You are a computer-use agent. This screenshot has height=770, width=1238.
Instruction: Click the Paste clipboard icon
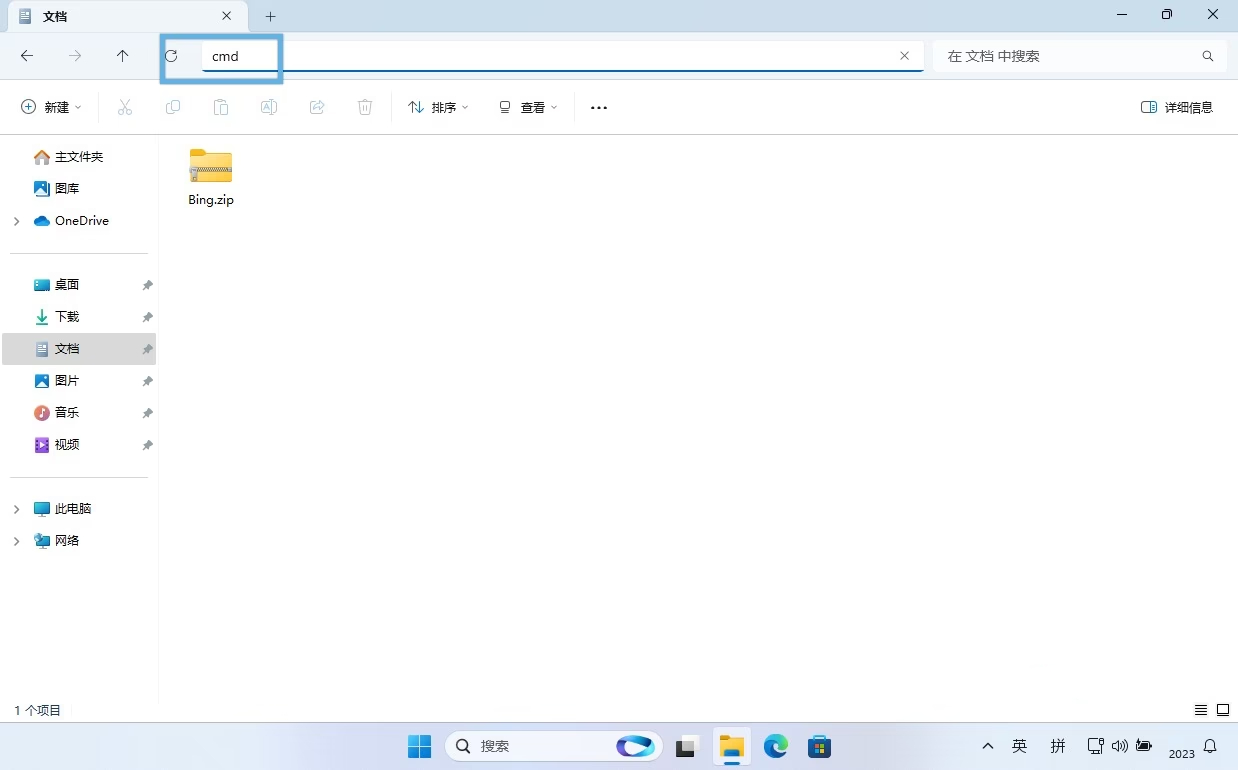coord(221,107)
